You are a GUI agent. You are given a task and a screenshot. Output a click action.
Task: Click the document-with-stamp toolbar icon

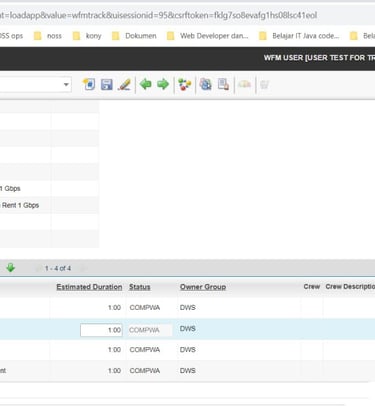point(223,84)
